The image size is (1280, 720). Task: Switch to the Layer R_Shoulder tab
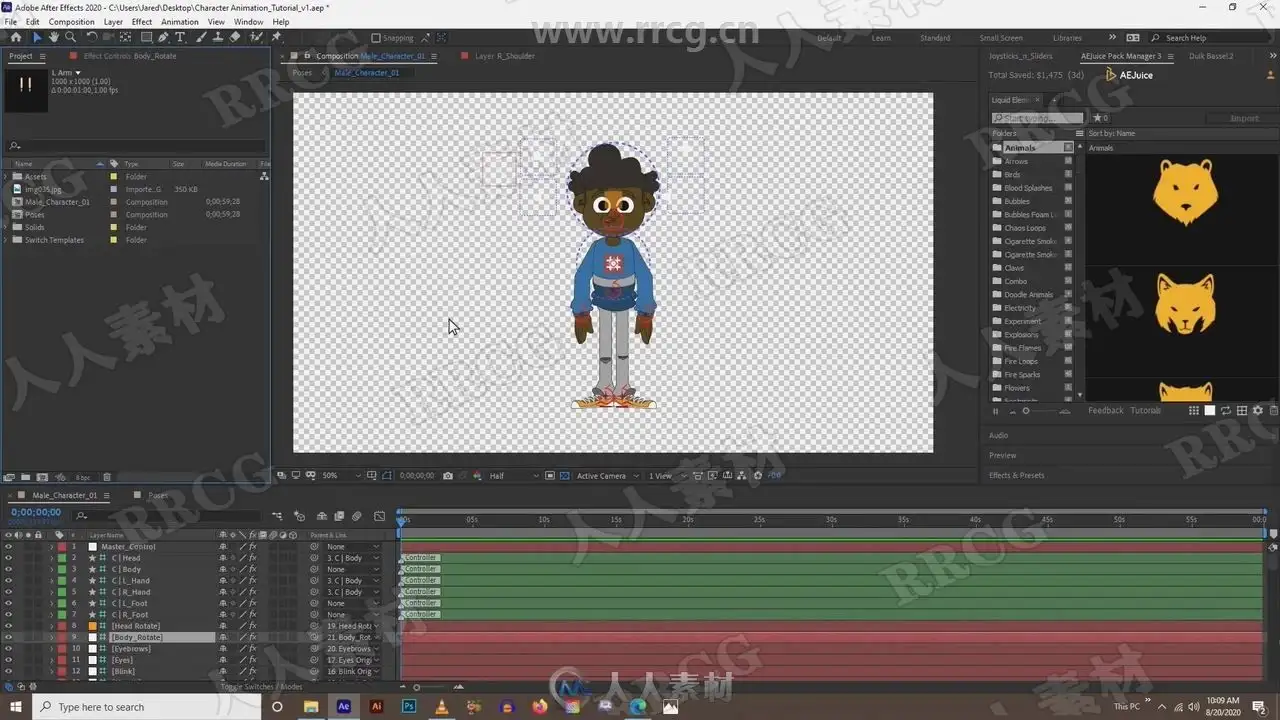[x=504, y=56]
